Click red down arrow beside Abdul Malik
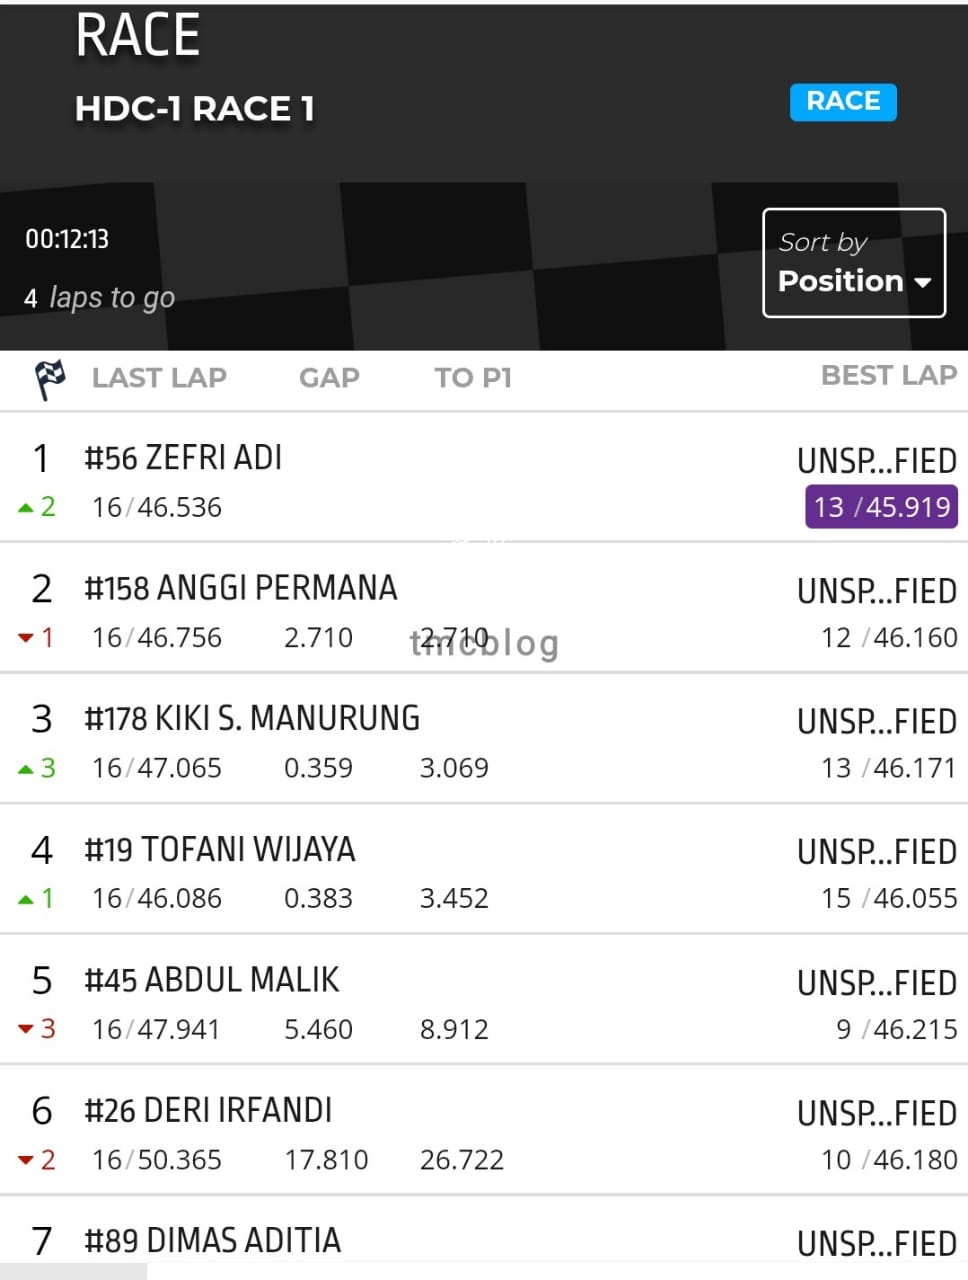The height and width of the screenshot is (1280, 968). [x=26, y=1029]
